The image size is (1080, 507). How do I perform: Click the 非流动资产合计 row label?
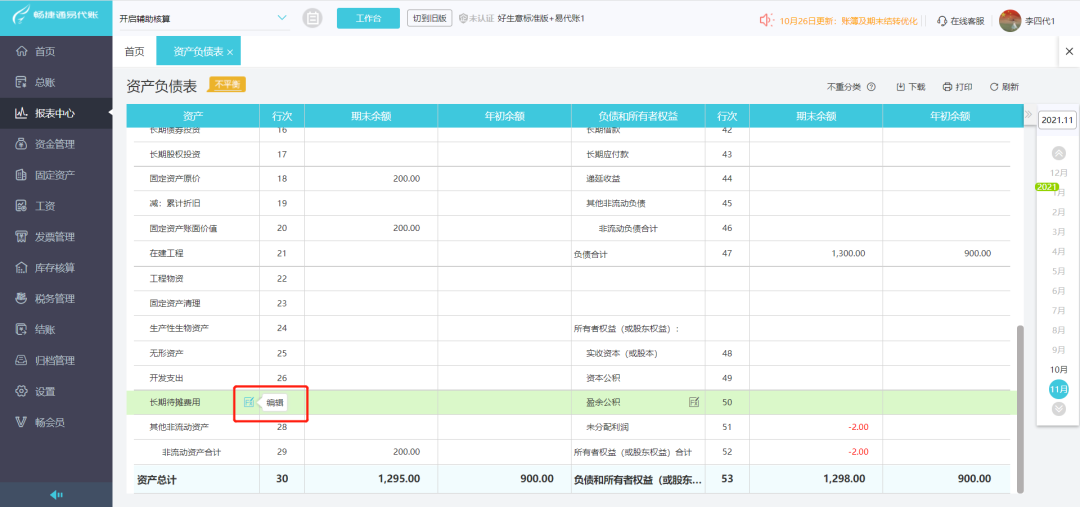191,452
